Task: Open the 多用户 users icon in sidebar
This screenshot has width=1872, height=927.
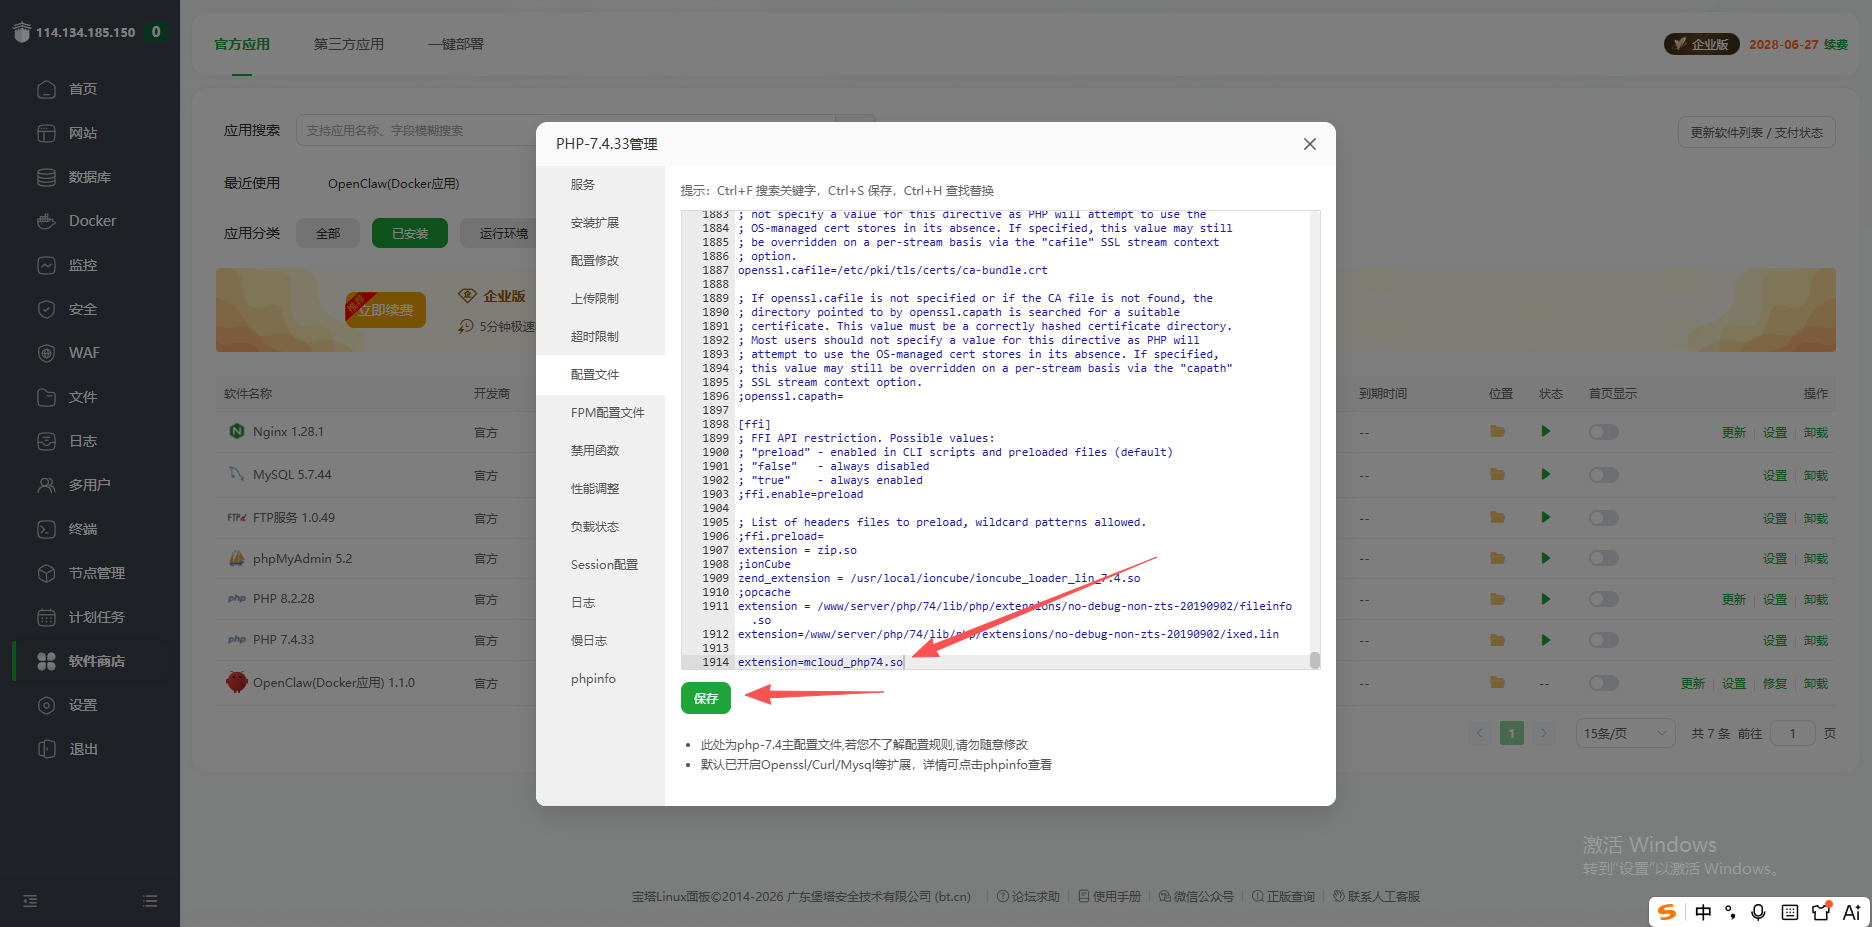Action: (x=46, y=485)
